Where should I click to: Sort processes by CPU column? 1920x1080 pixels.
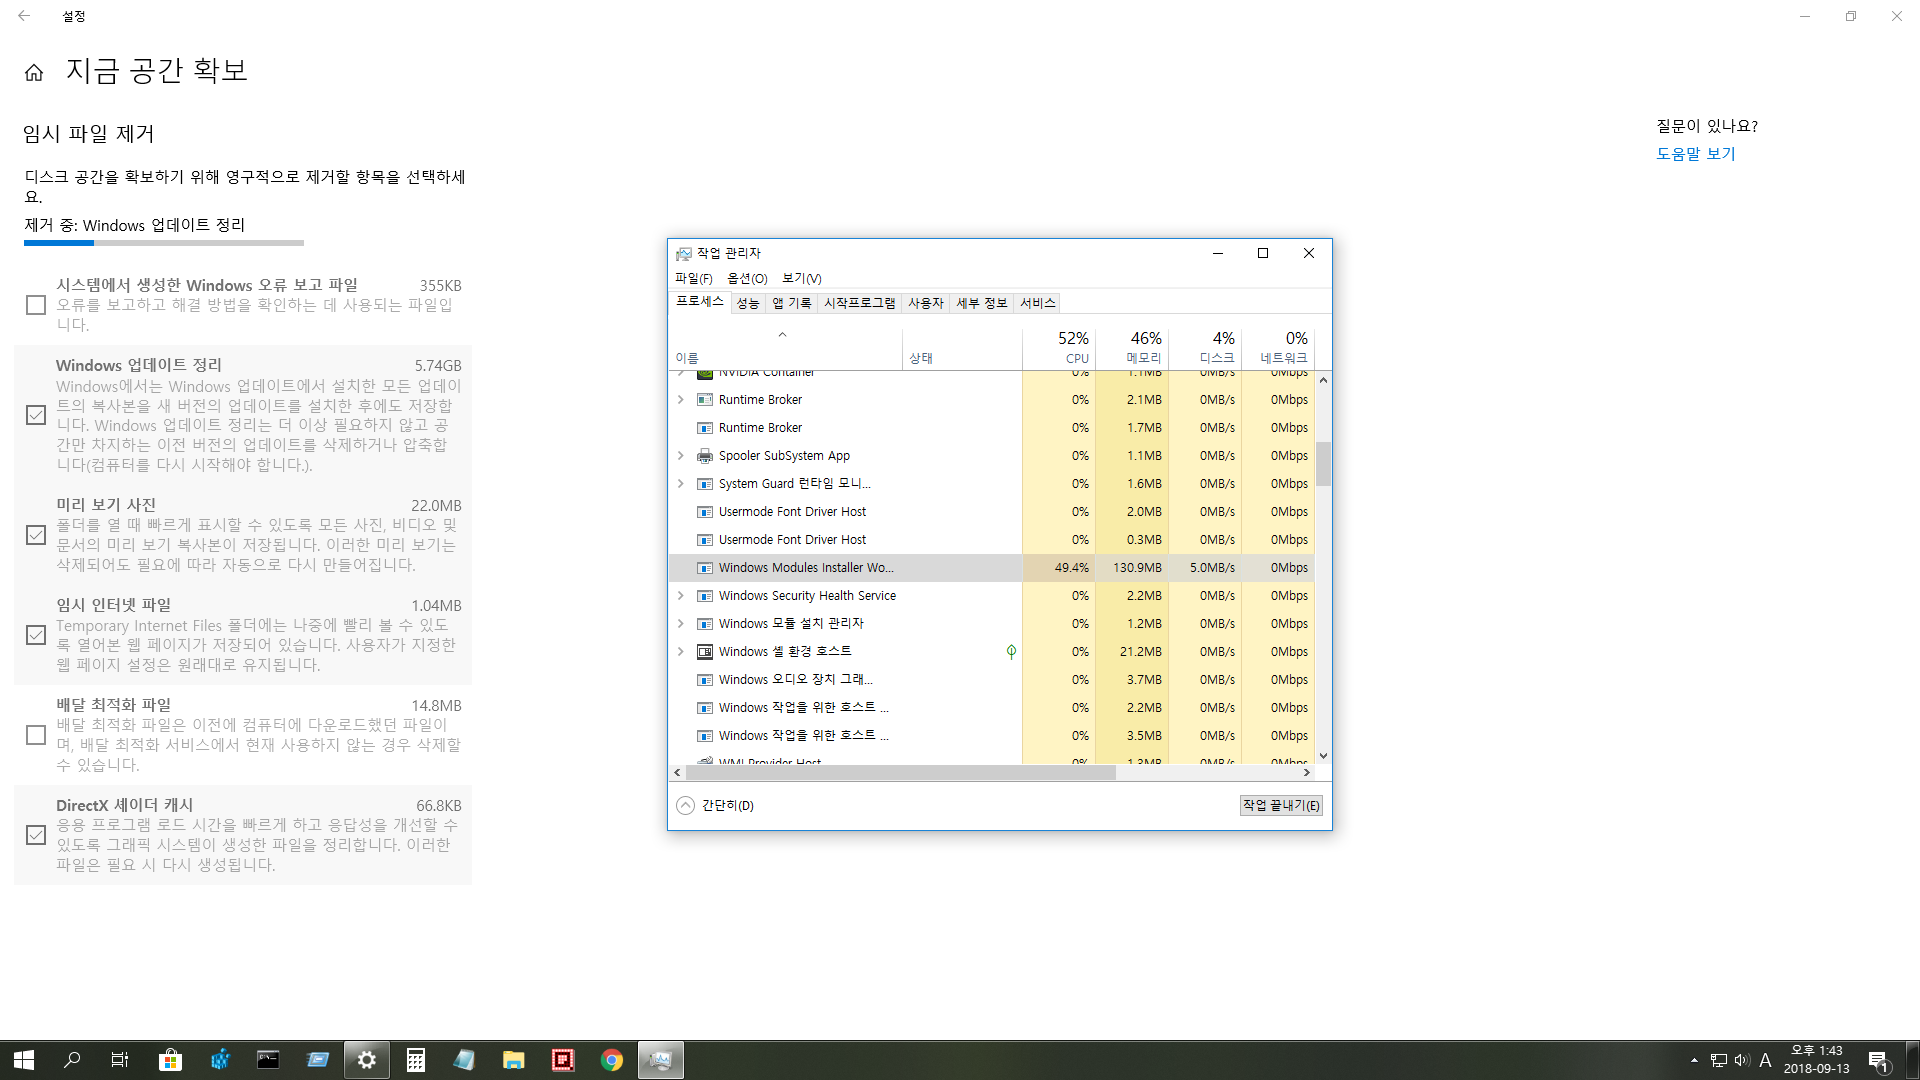pyautogui.click(x=1059, y=348)
